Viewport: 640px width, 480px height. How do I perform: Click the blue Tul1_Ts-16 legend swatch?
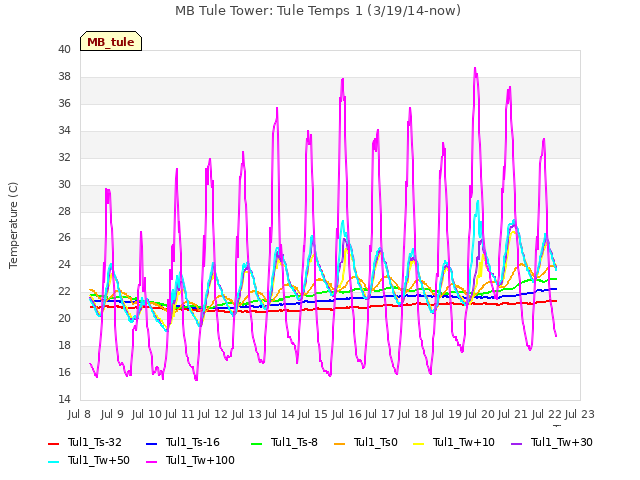coord(151,444)
